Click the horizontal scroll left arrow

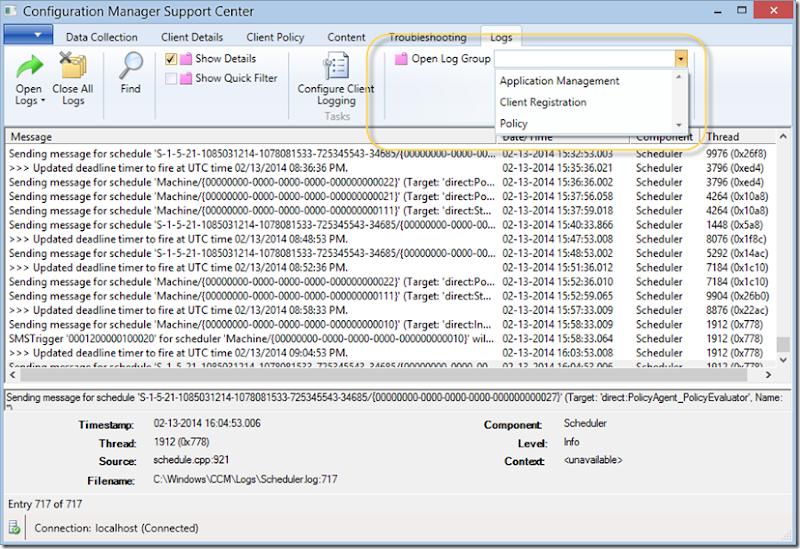point(12,375)
